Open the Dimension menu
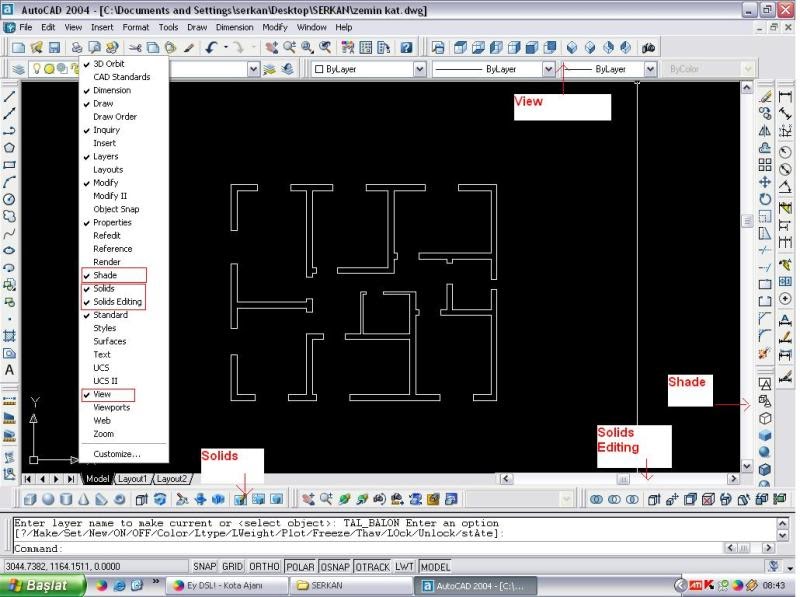 (x=234, y=28)
